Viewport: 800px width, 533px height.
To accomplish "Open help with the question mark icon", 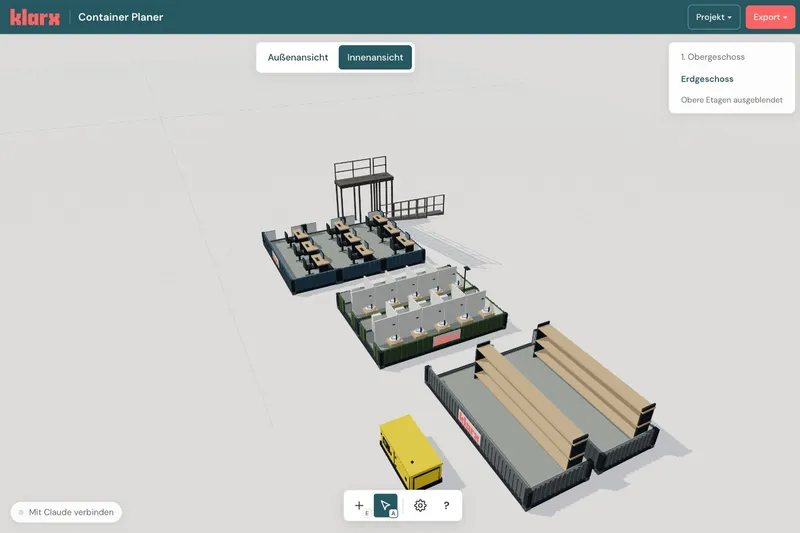I will [x=446, y=505].
